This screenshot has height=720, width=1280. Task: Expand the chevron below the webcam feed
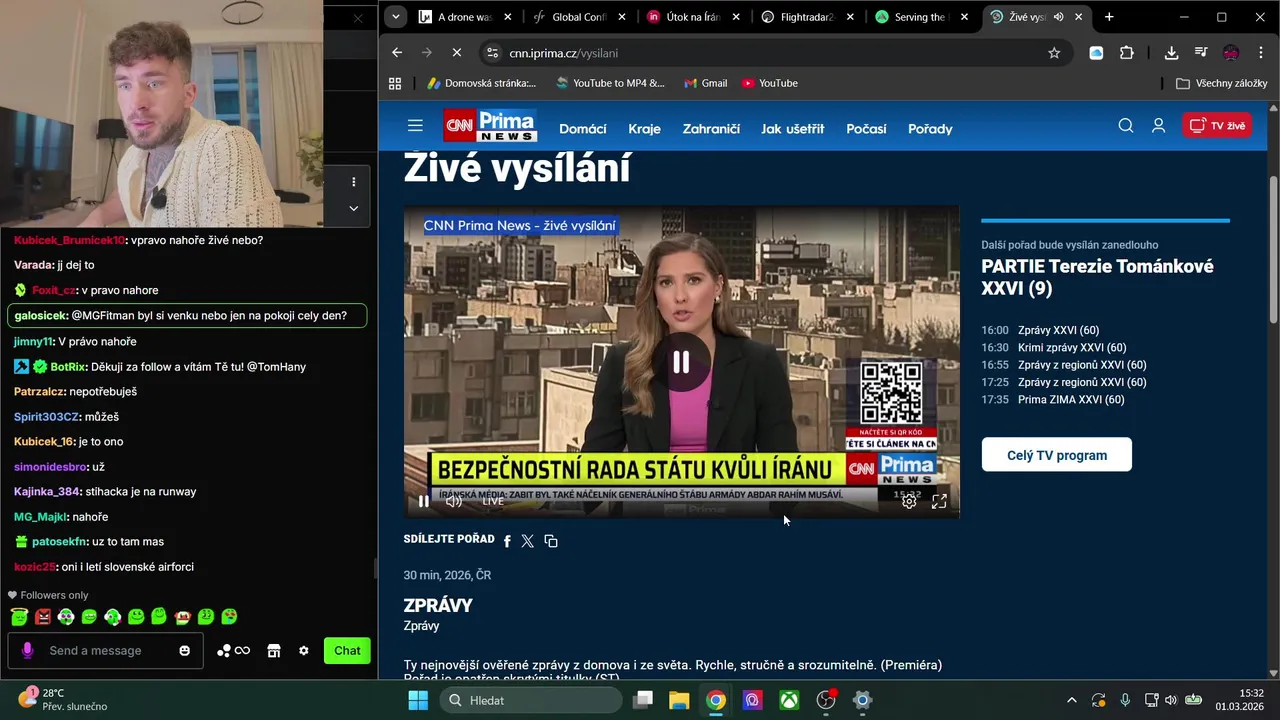(x=353, y=208)
